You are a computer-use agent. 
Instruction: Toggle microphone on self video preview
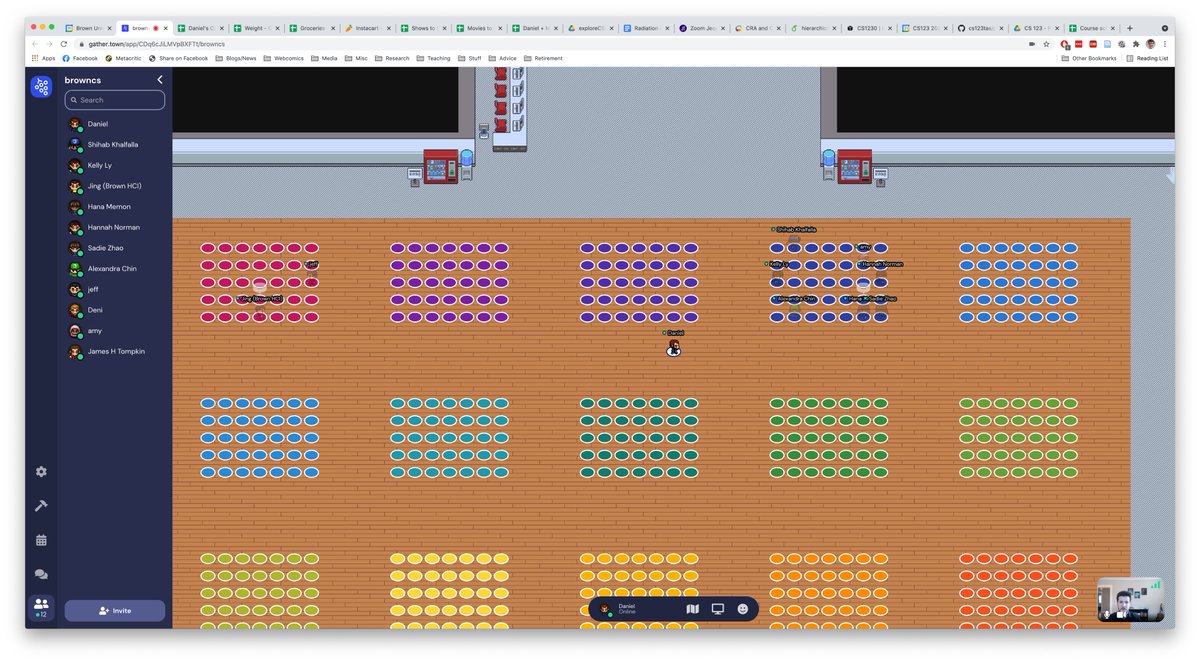(x=1106, y=614)
